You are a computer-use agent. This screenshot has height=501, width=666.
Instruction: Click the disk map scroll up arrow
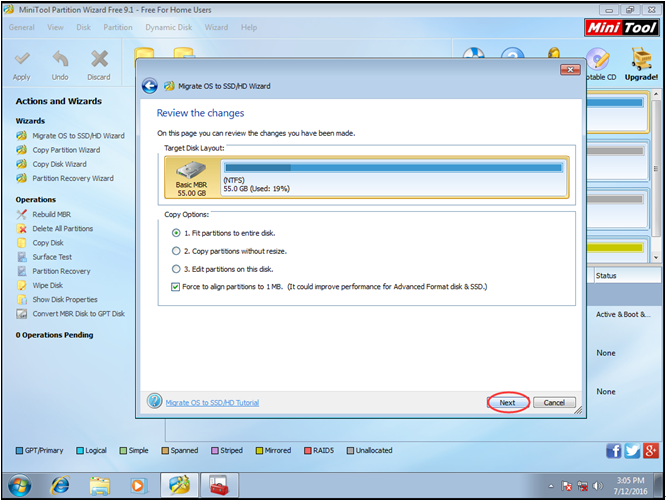656,93
